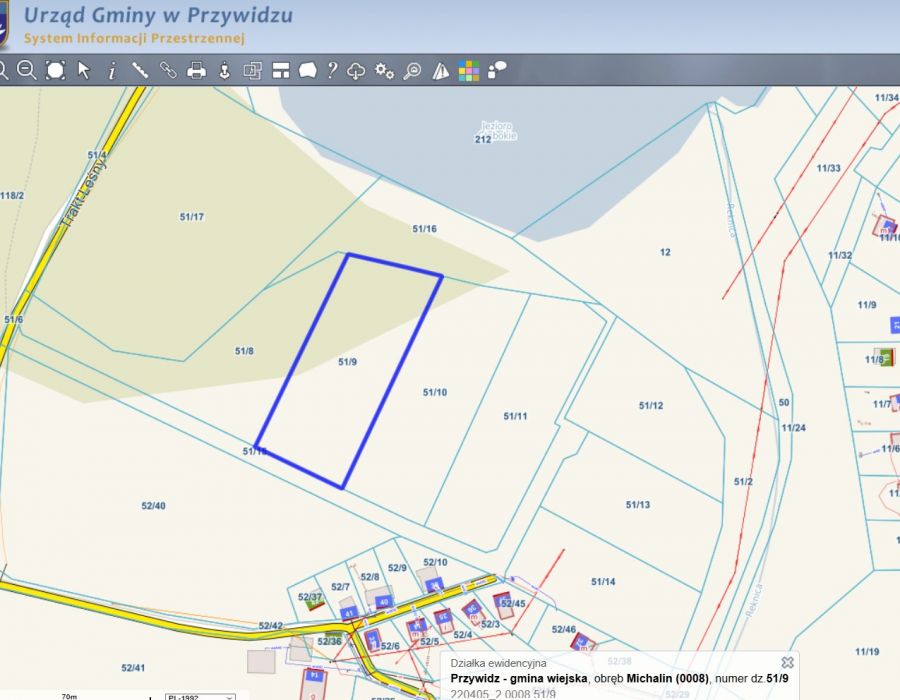Viewport: 900px width, 700px height.
Task: Open settings with the gears icon
Action: 384,71
